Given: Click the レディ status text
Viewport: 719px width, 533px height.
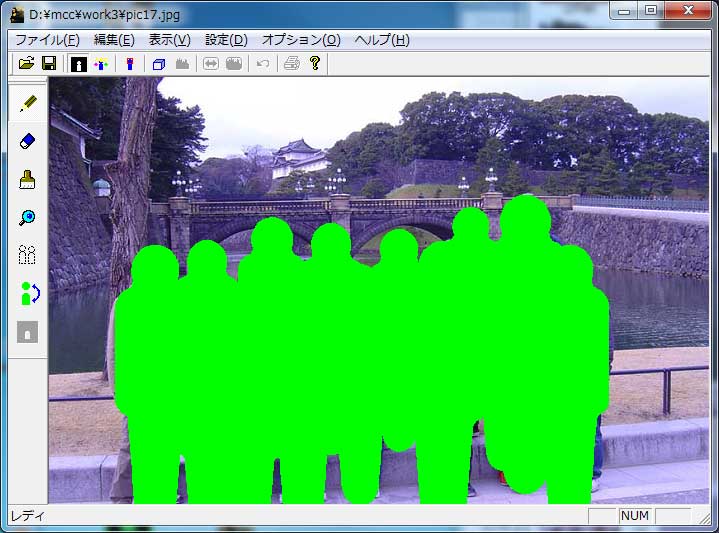Looking at the screenshot, I should click(28, 516).
